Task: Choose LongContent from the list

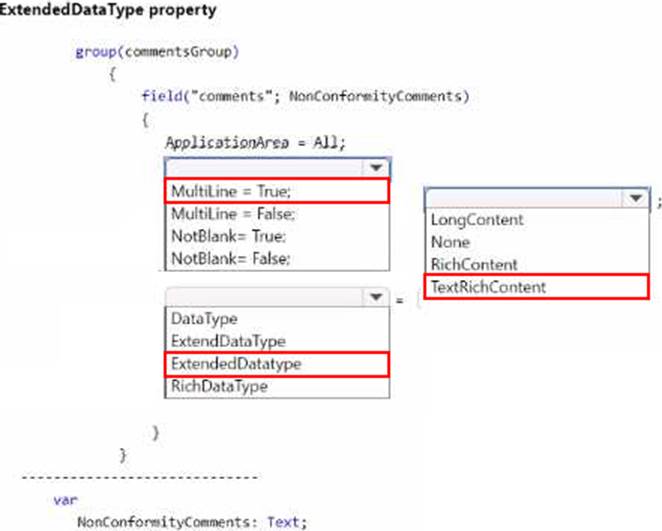Action: [477, 220]
